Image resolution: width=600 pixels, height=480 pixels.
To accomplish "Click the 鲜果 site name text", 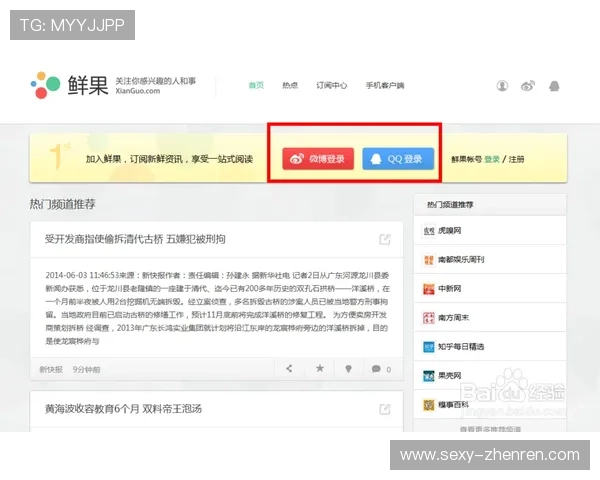I will tap(88, 85).
